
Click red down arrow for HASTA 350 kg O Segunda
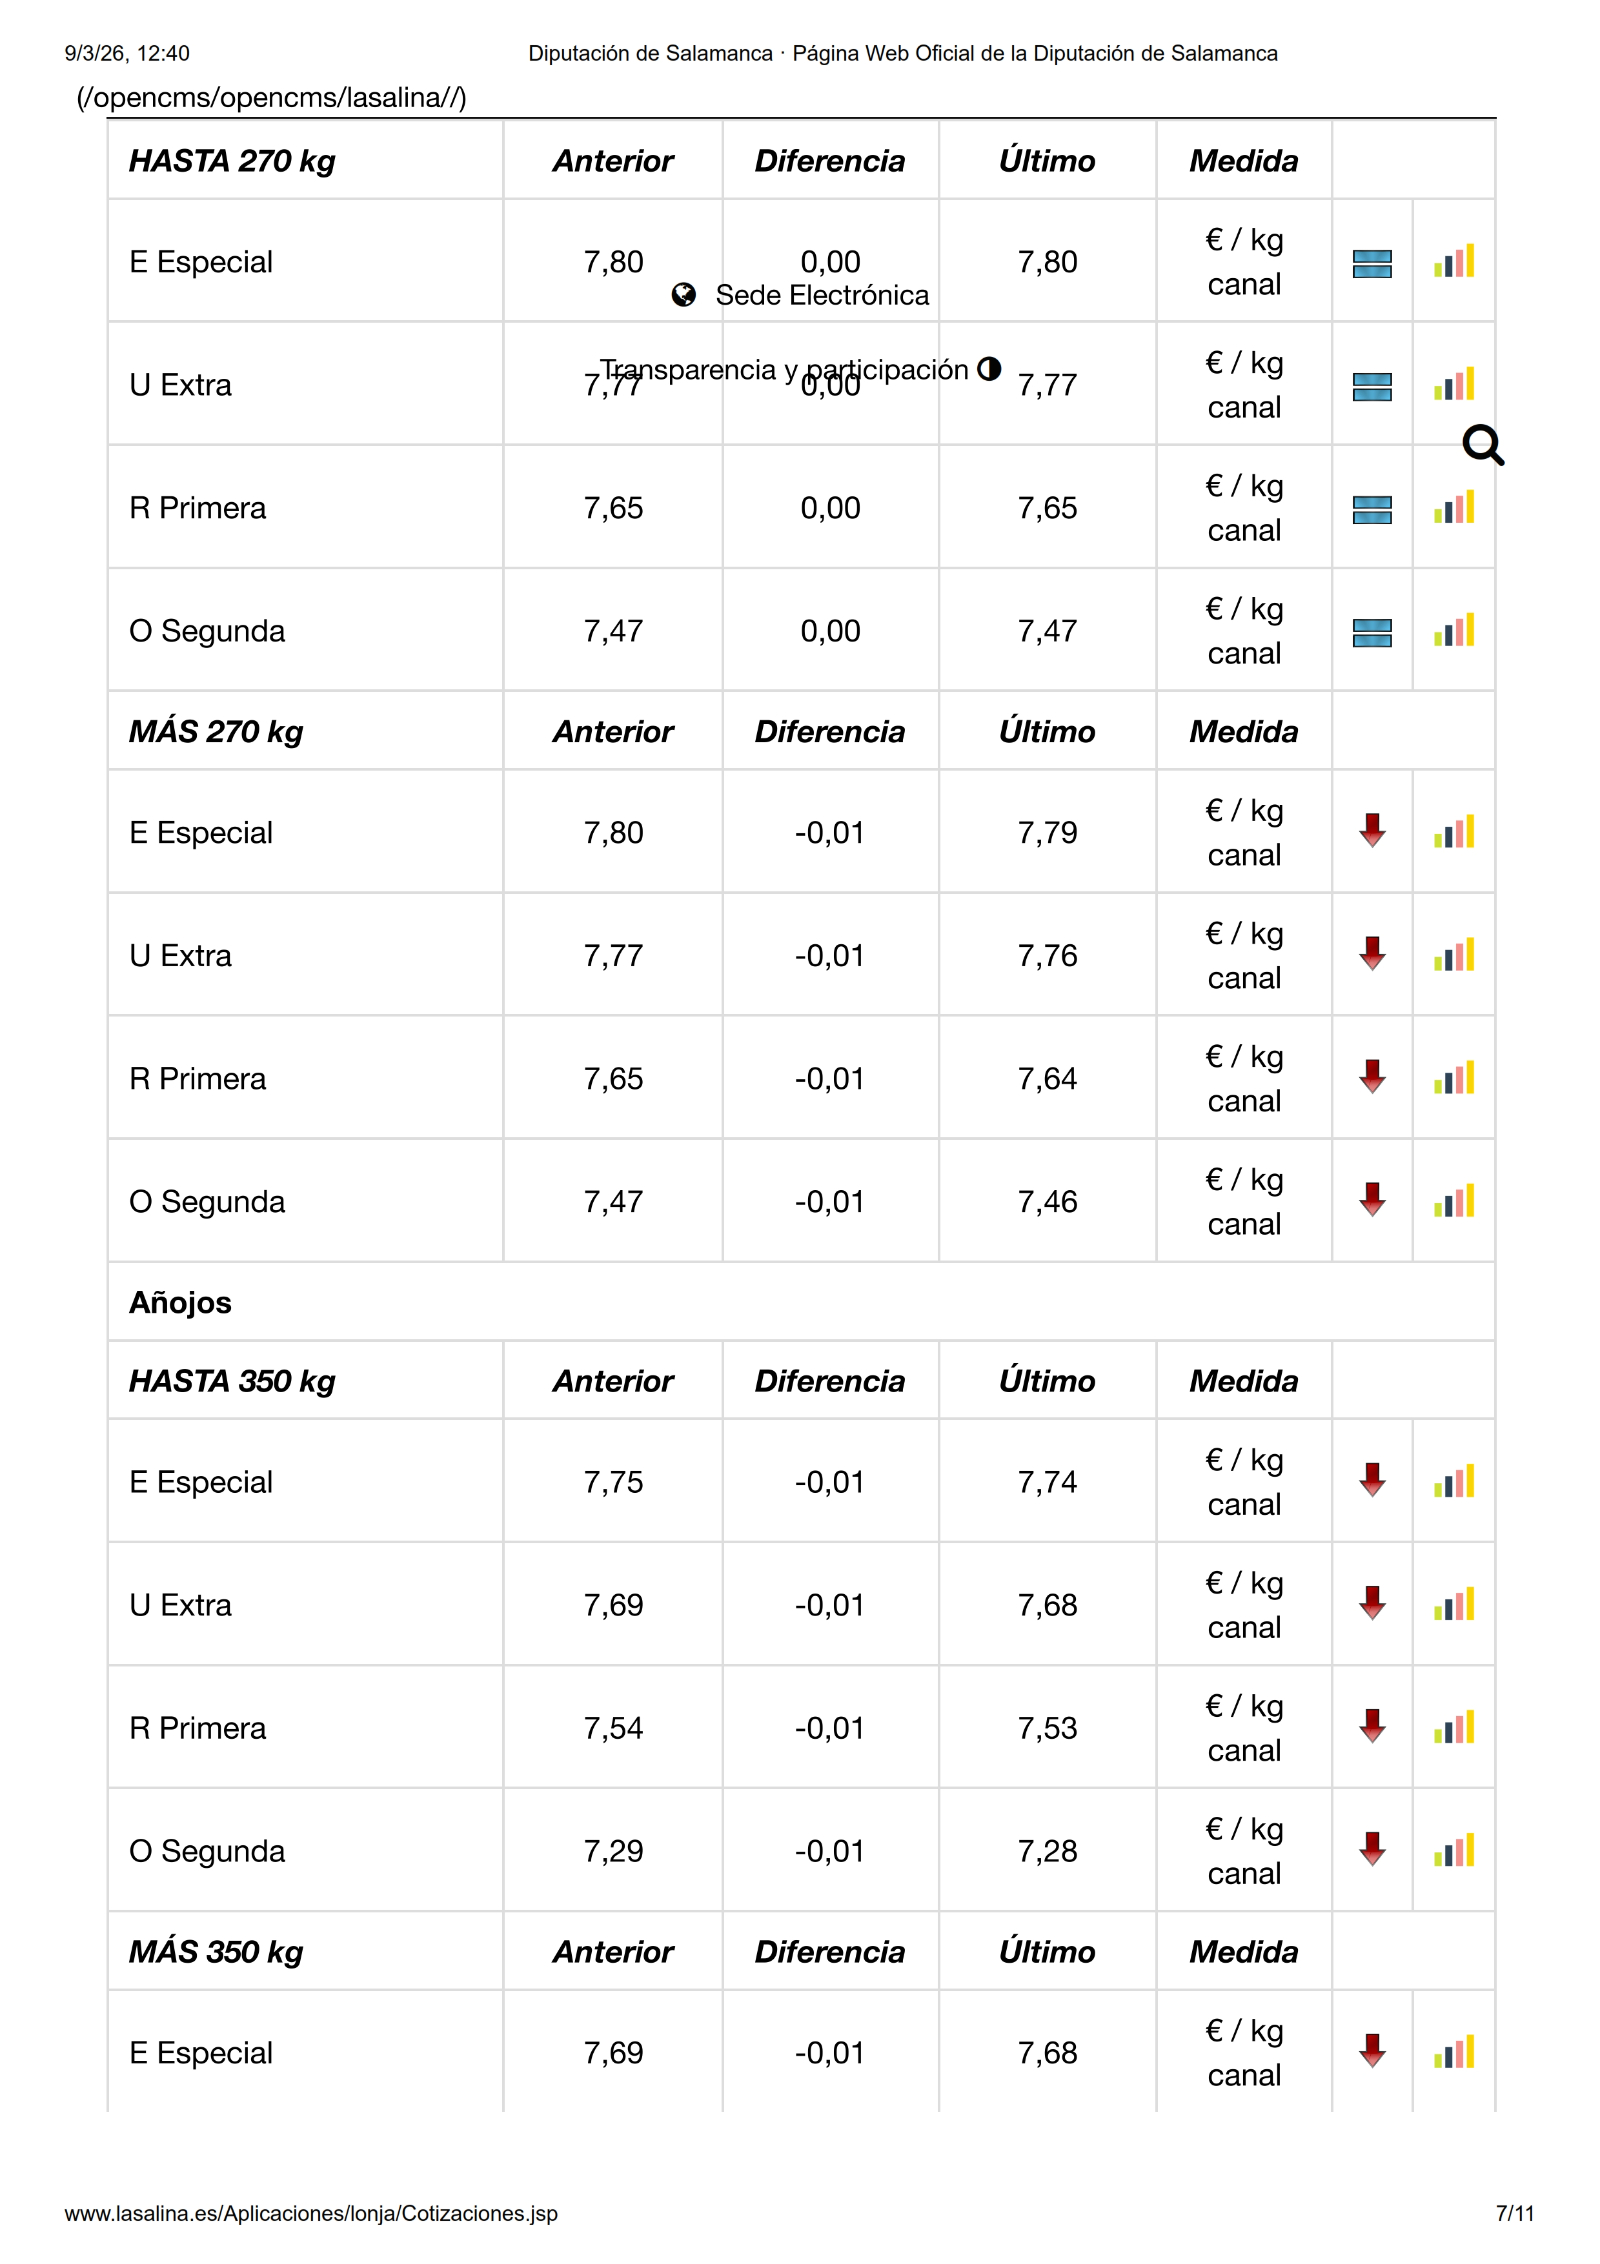(x=1373, y=1849)
